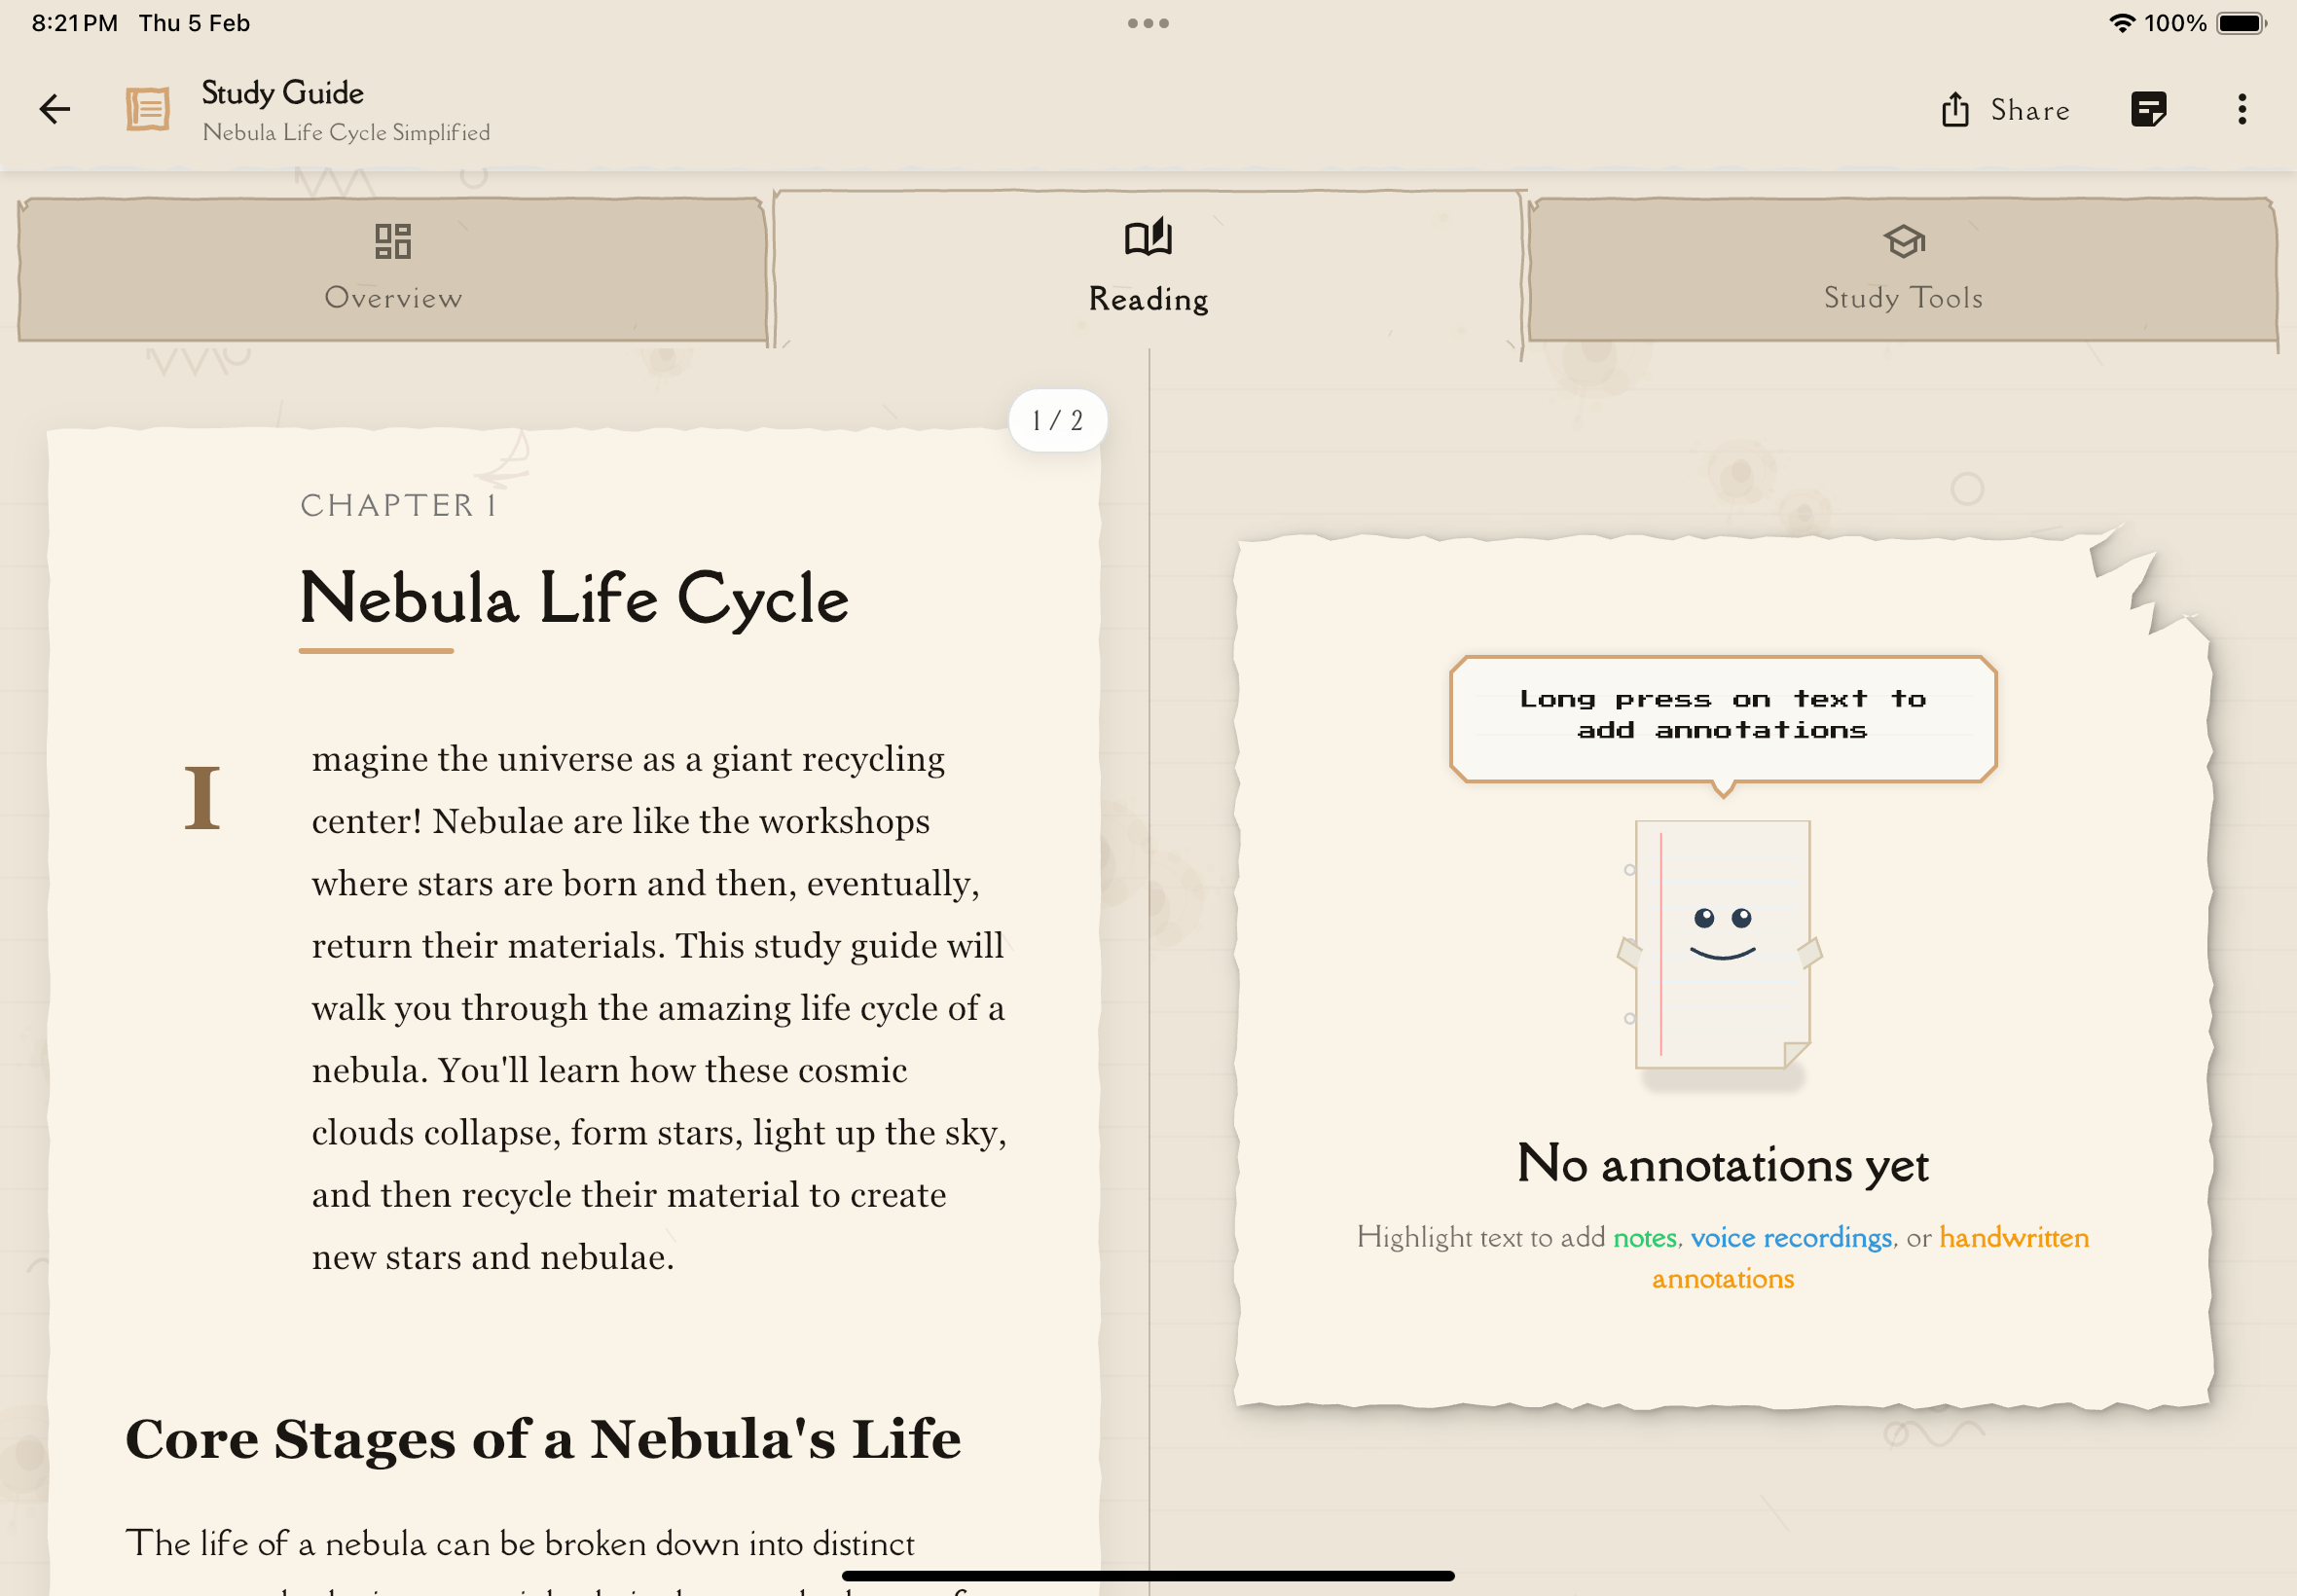Tap the Nebula Life Cycle chapter heading
2297x1596 pixels.
pos(574,599)
